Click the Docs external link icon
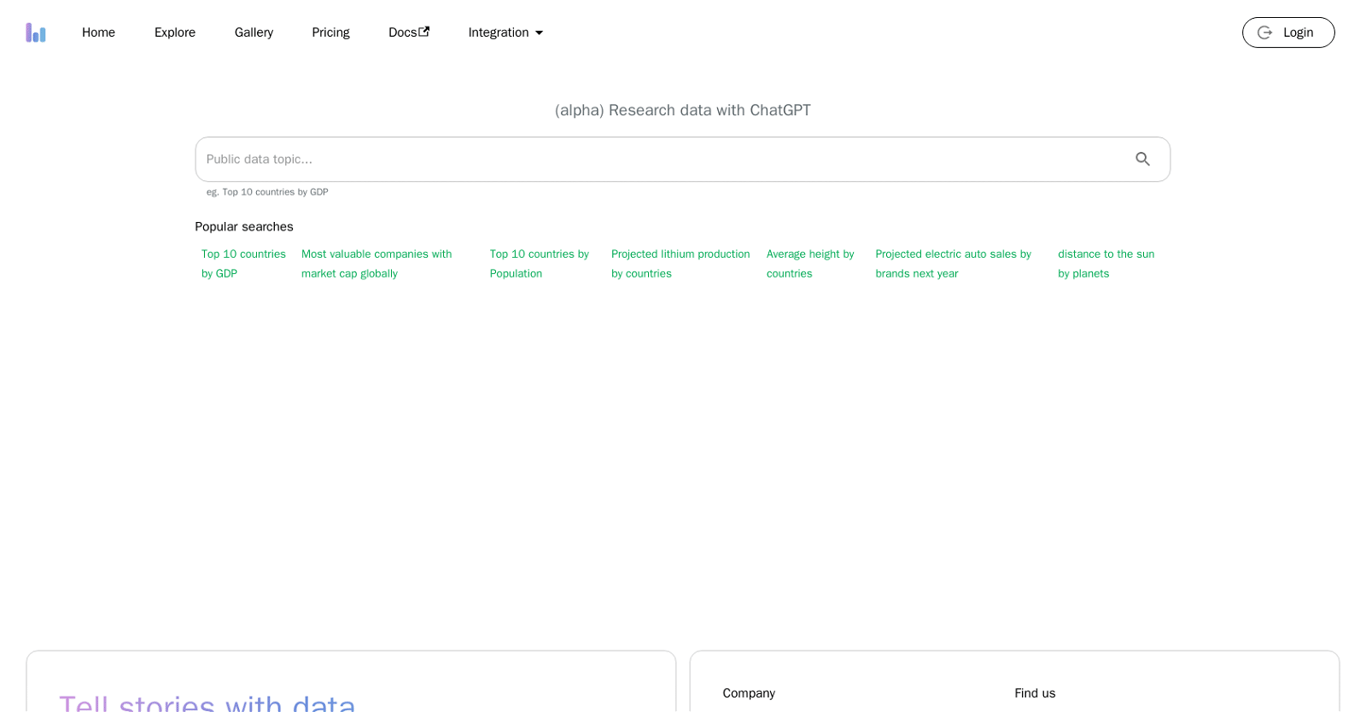This screenshot has height=712, width=1366. click(x=424, y=31)
